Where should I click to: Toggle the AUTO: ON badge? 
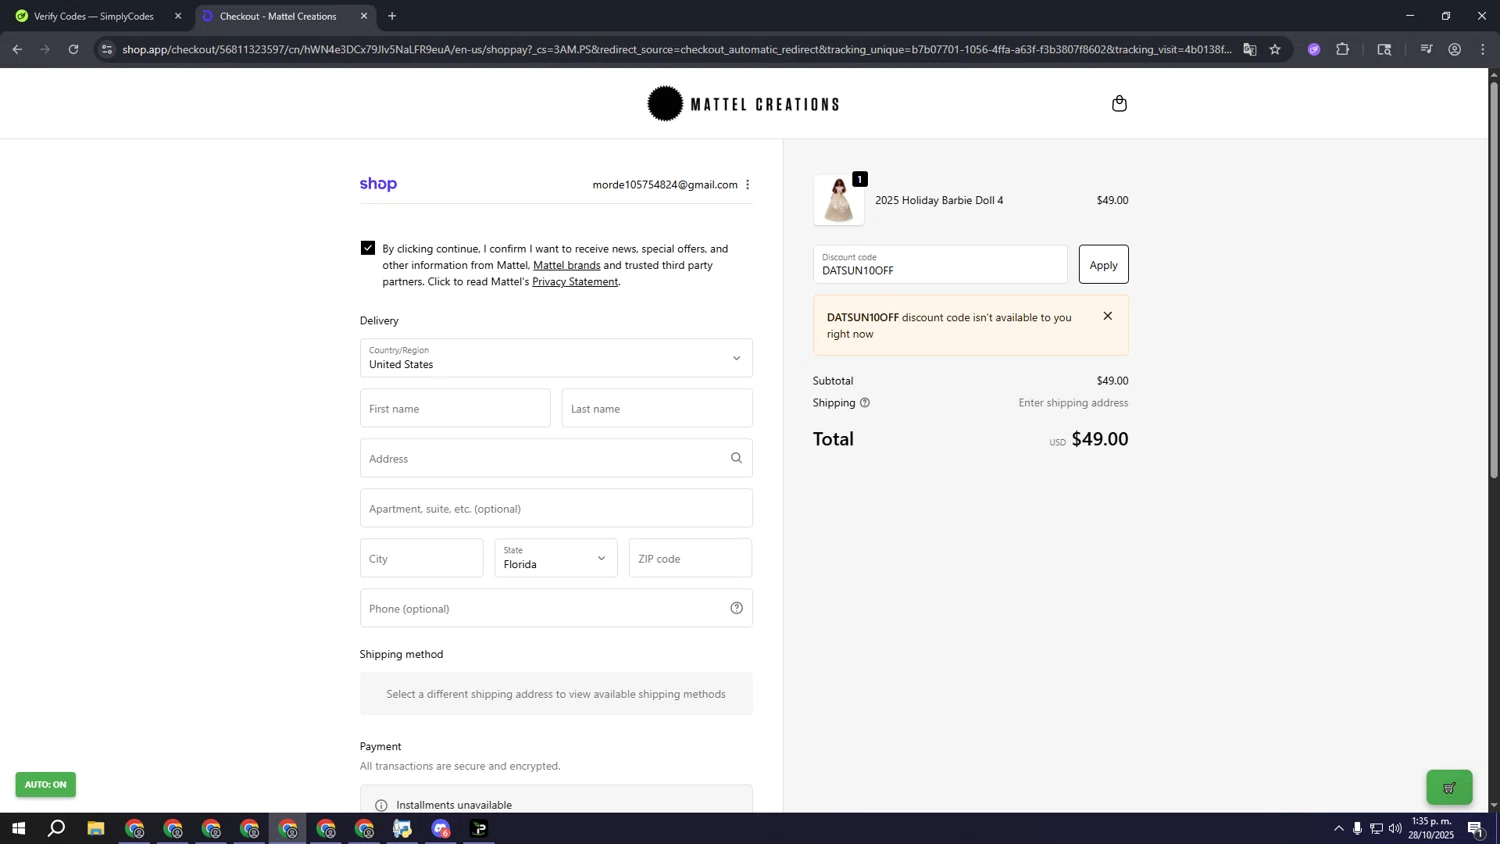[46, 784]
